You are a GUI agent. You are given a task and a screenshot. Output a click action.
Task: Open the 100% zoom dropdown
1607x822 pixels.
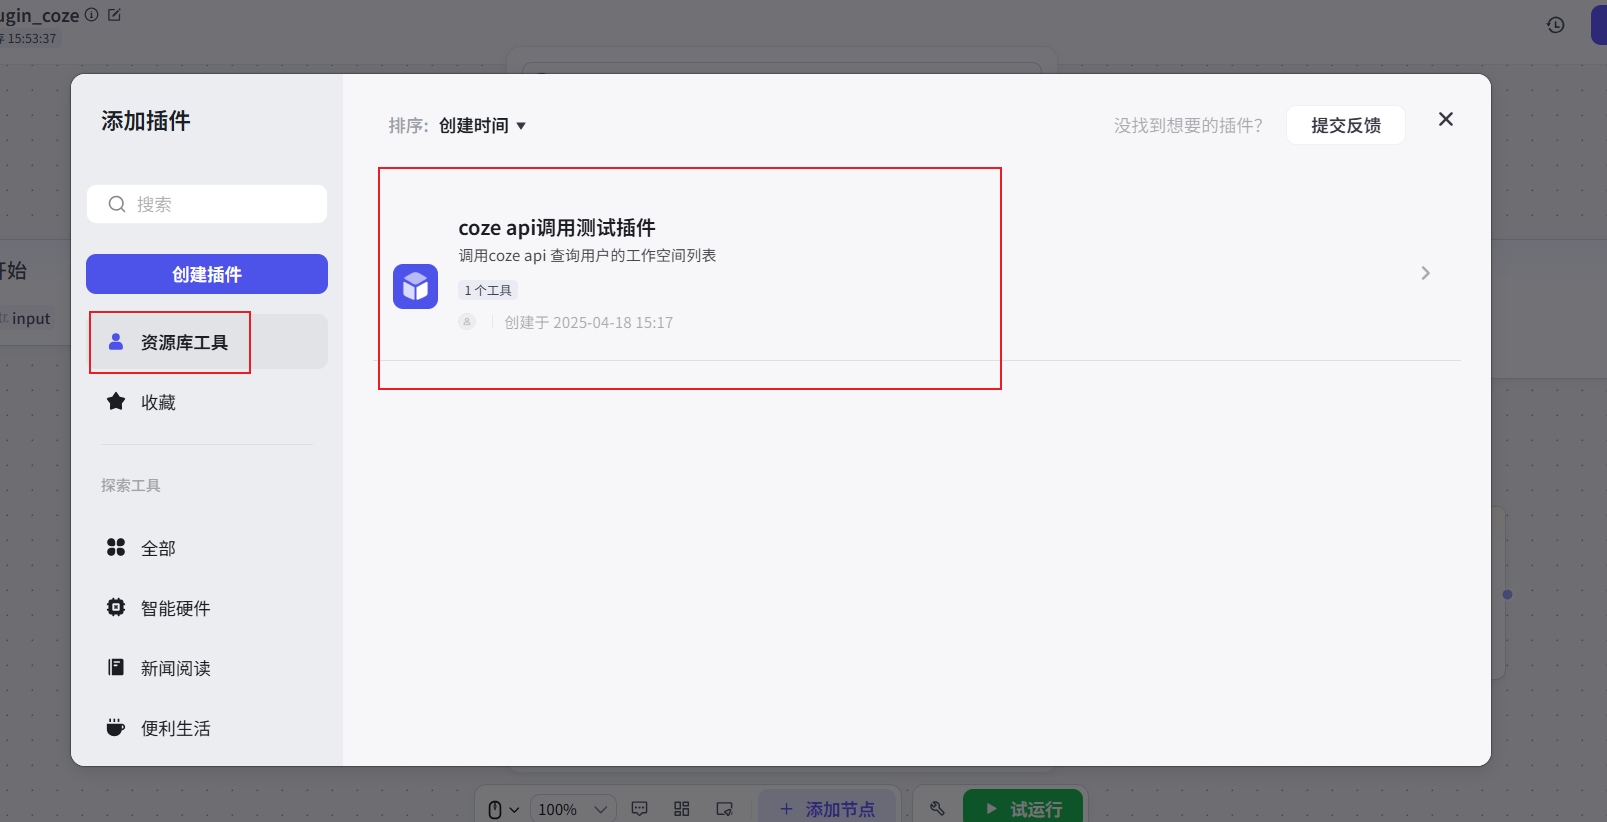coord(572,809)
